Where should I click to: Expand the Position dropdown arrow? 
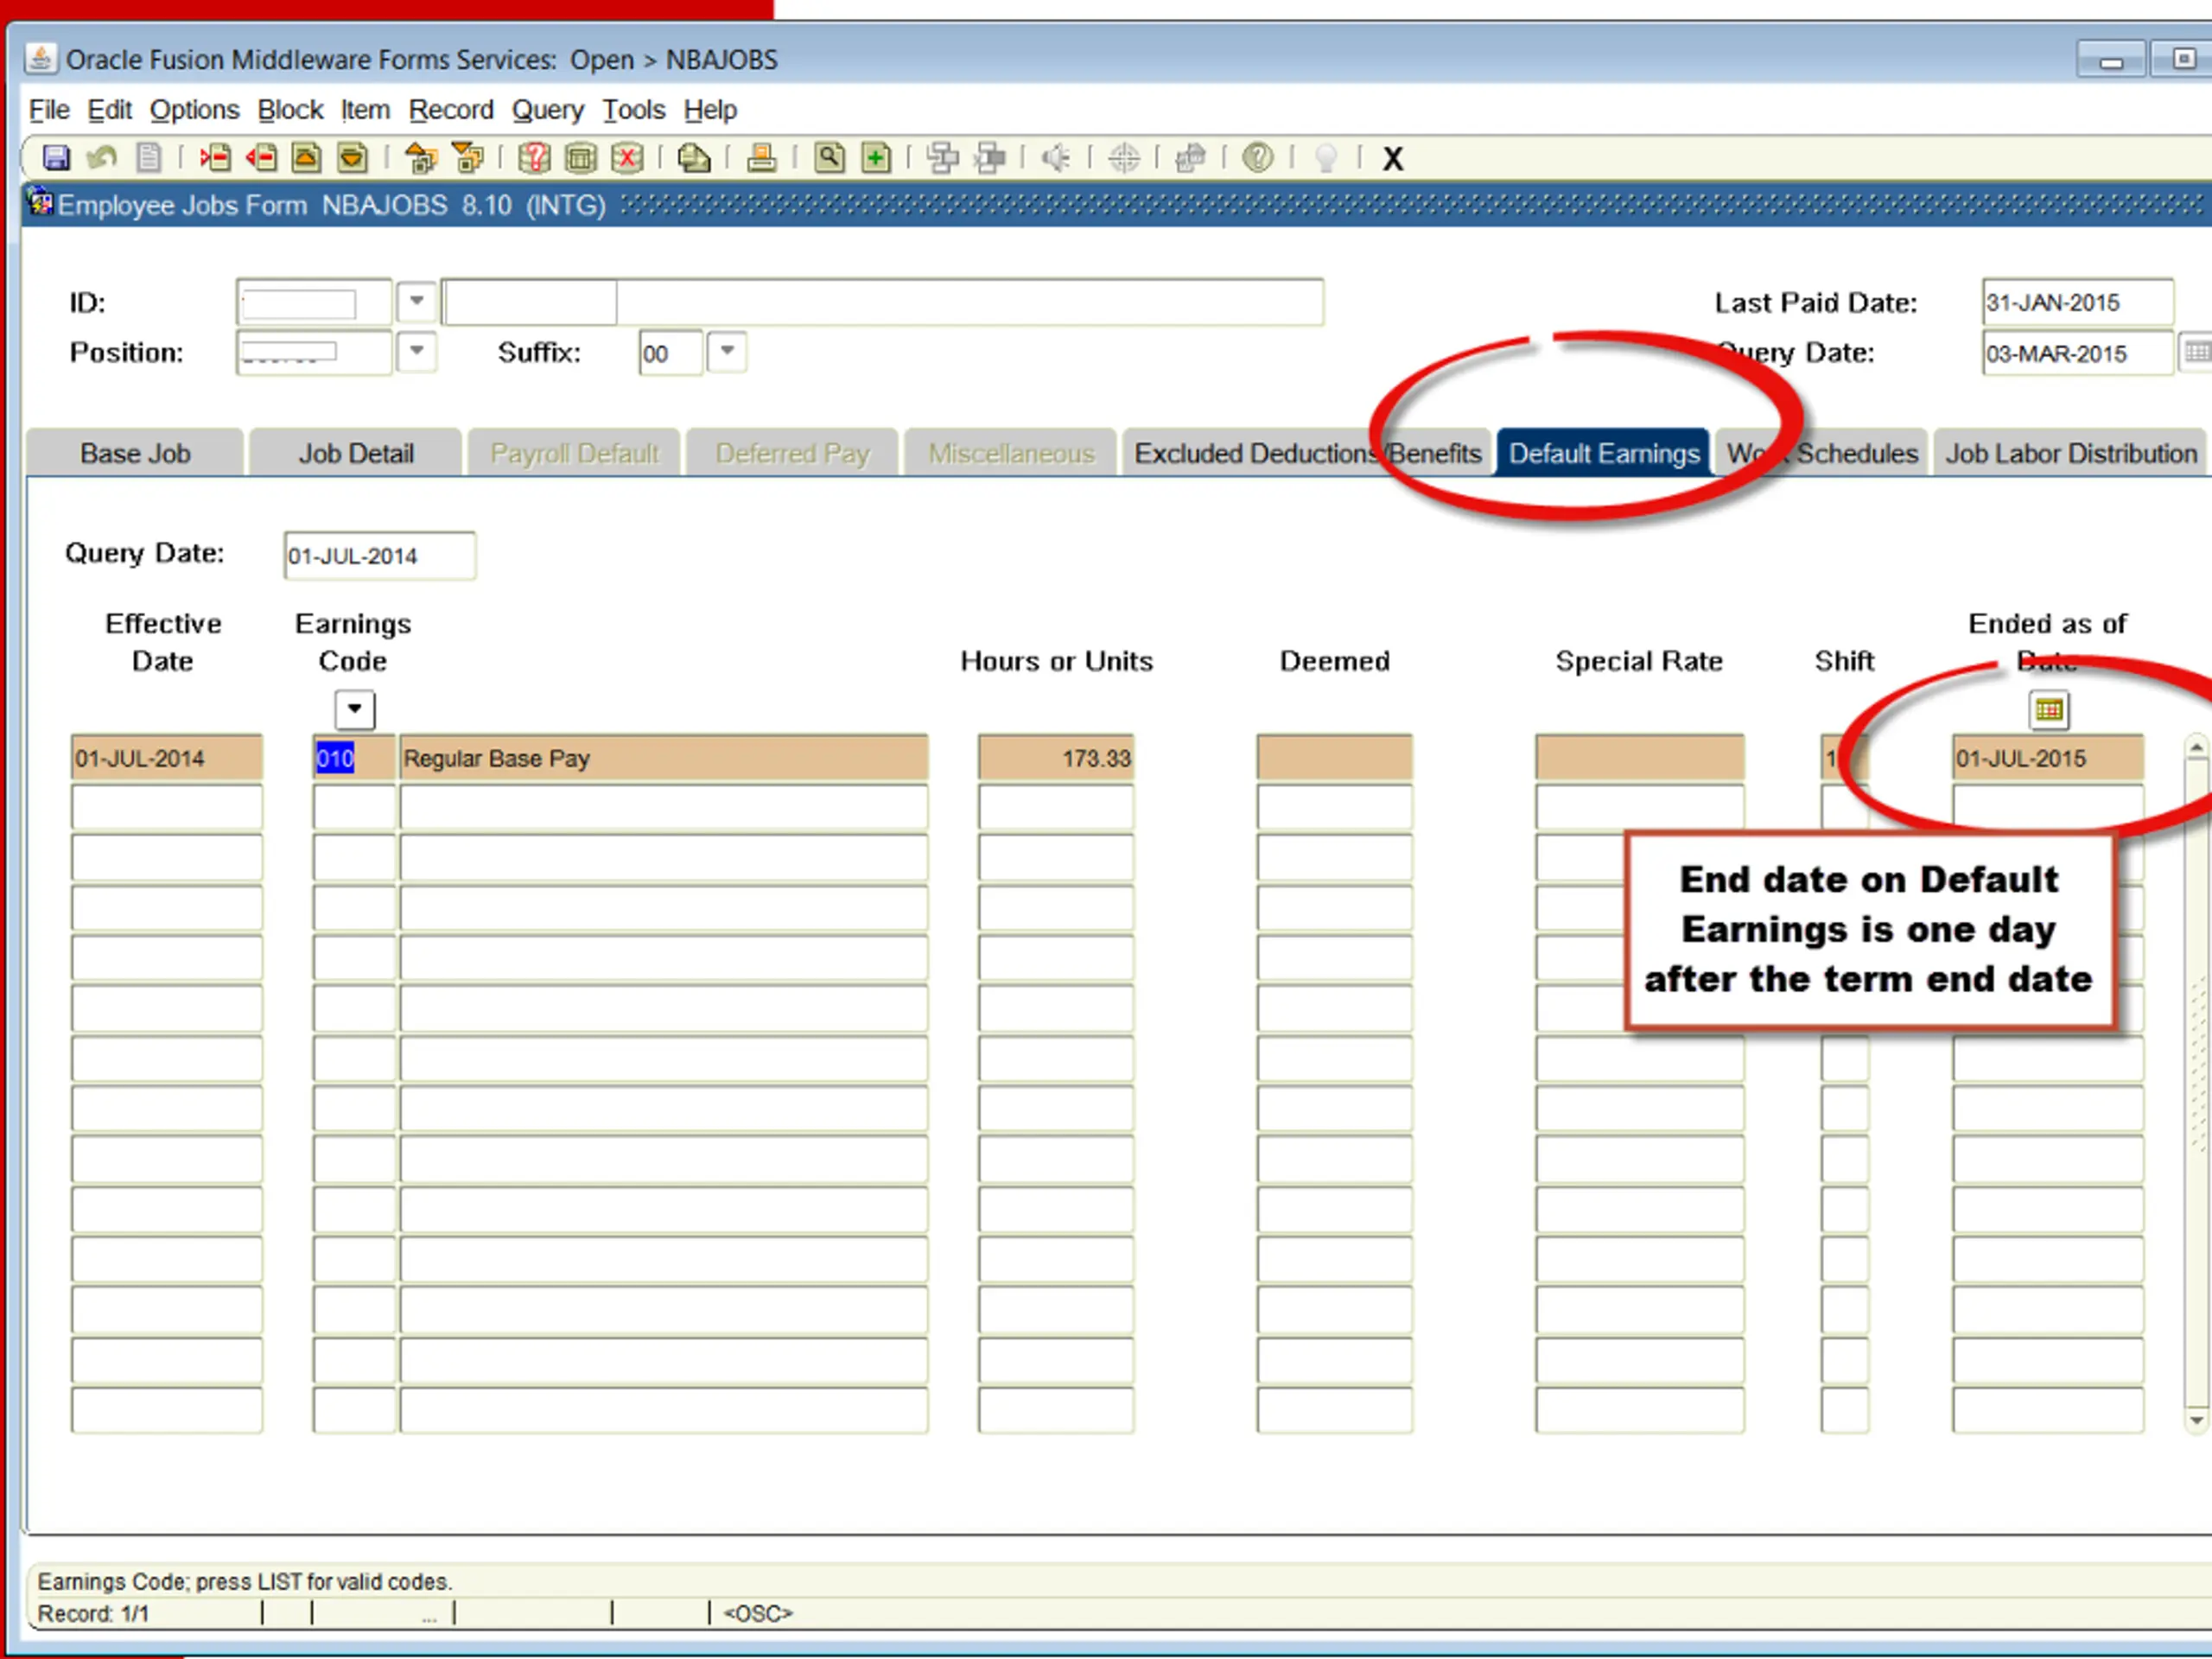417,352
